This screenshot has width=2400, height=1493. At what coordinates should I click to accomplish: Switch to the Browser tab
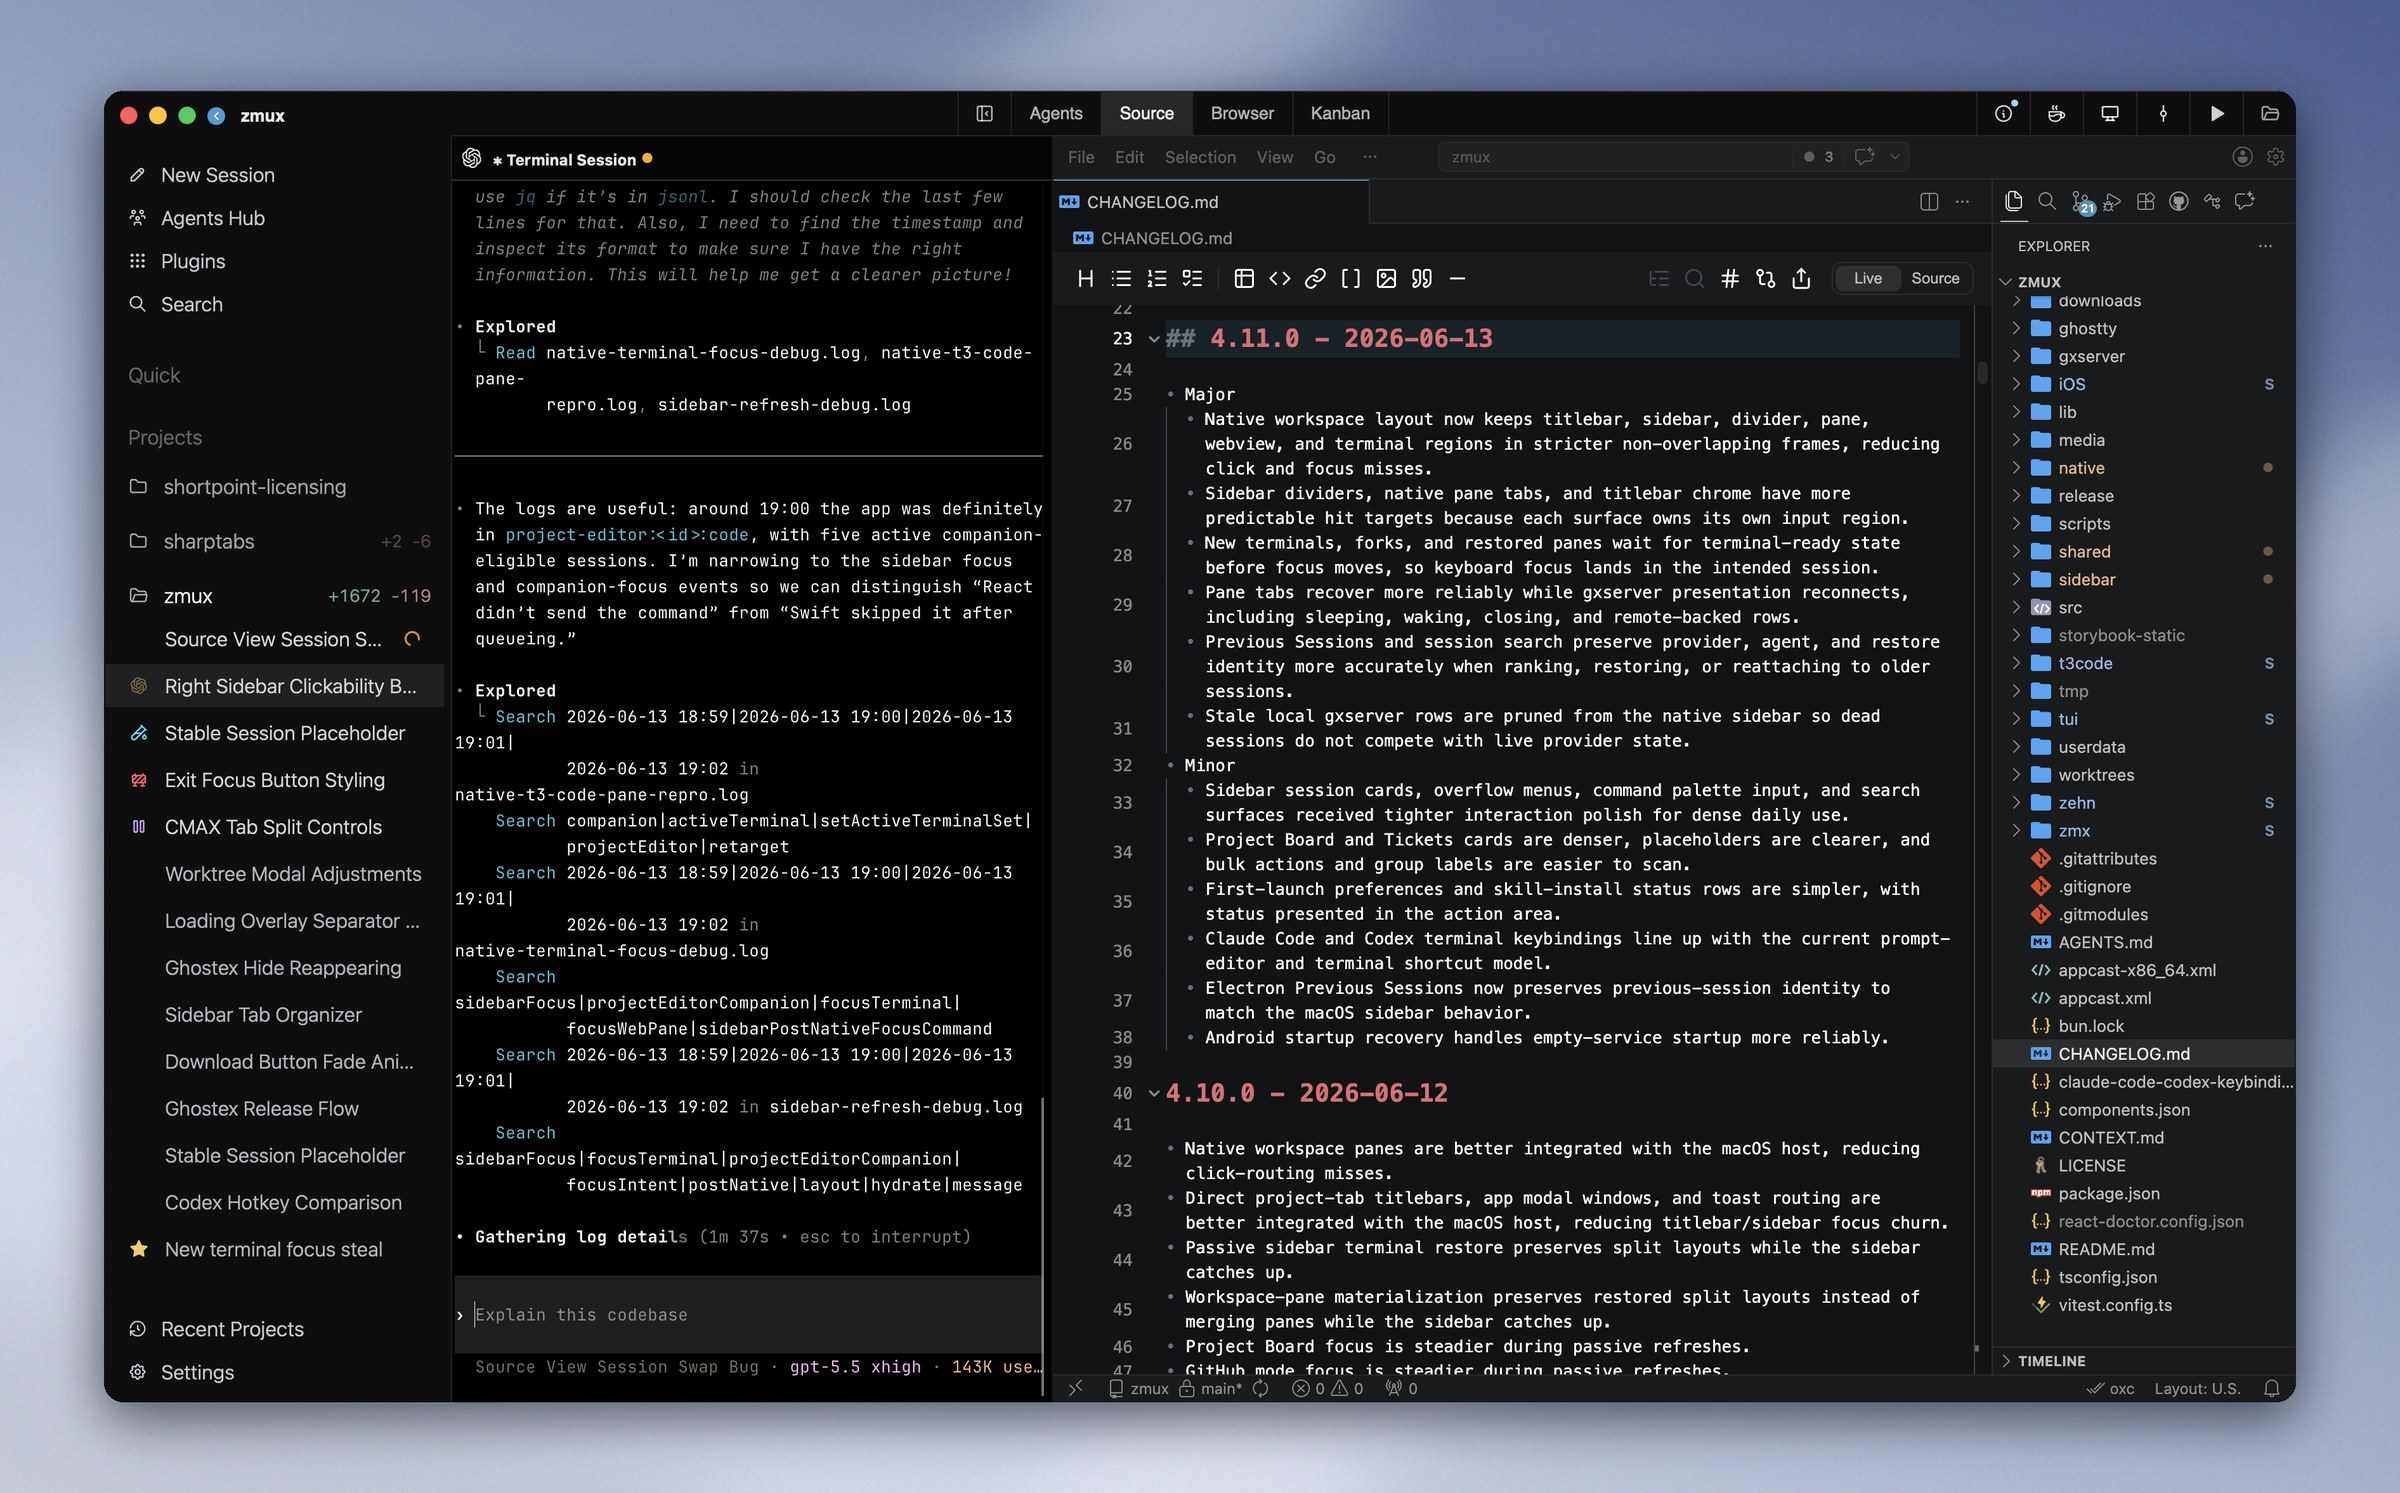(x=1242, y=113)
